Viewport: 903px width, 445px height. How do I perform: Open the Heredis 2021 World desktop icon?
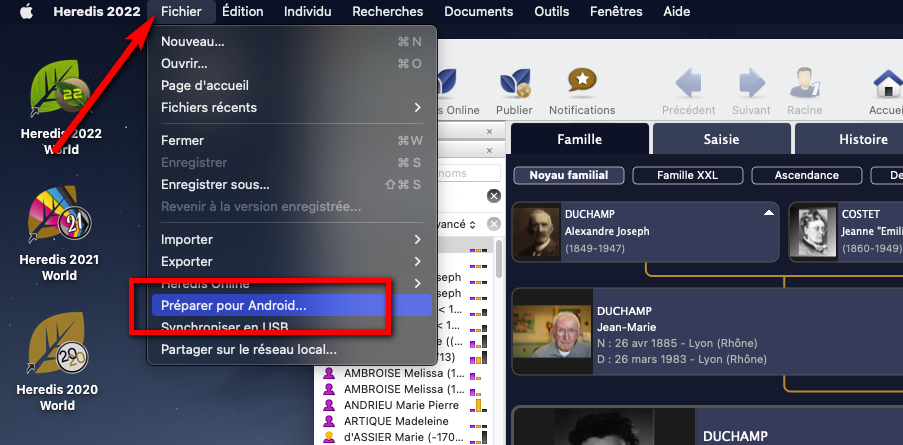click(x=58, y=218)
